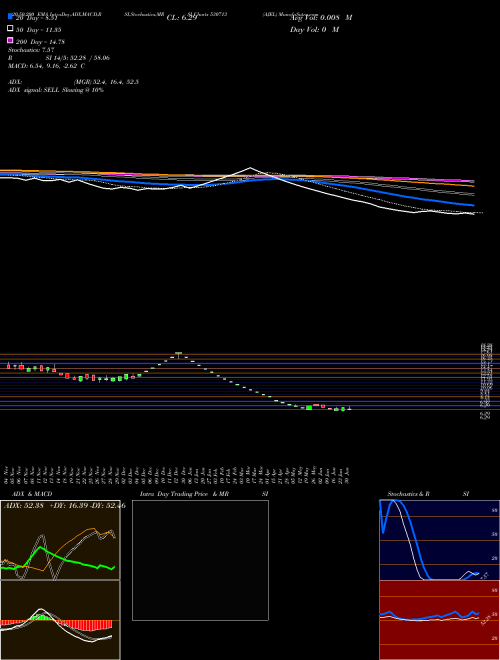The height and width of the screenshot is (660, 500).
Task: Select the '200 Day - 14.78' label
Action: [40, 42]
